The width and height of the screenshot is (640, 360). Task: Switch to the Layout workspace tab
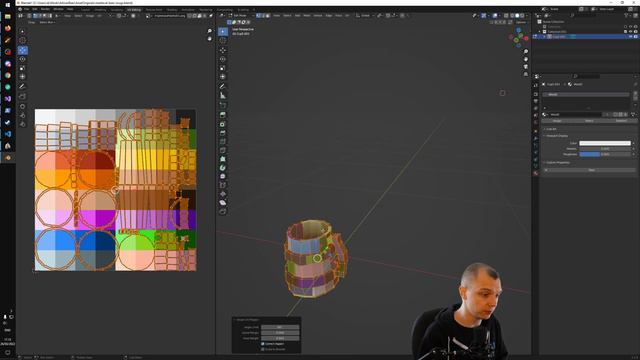point(85,9)
